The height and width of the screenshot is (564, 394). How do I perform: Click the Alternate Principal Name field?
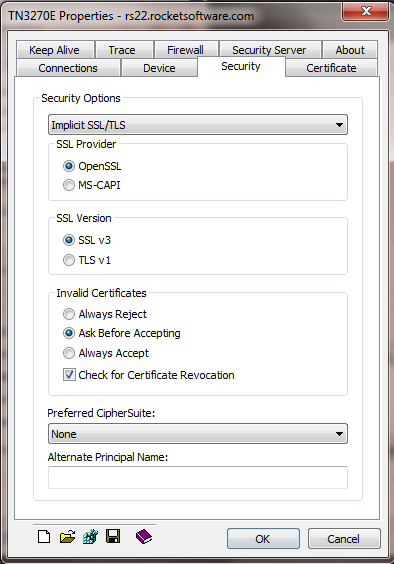click(198, 477)
